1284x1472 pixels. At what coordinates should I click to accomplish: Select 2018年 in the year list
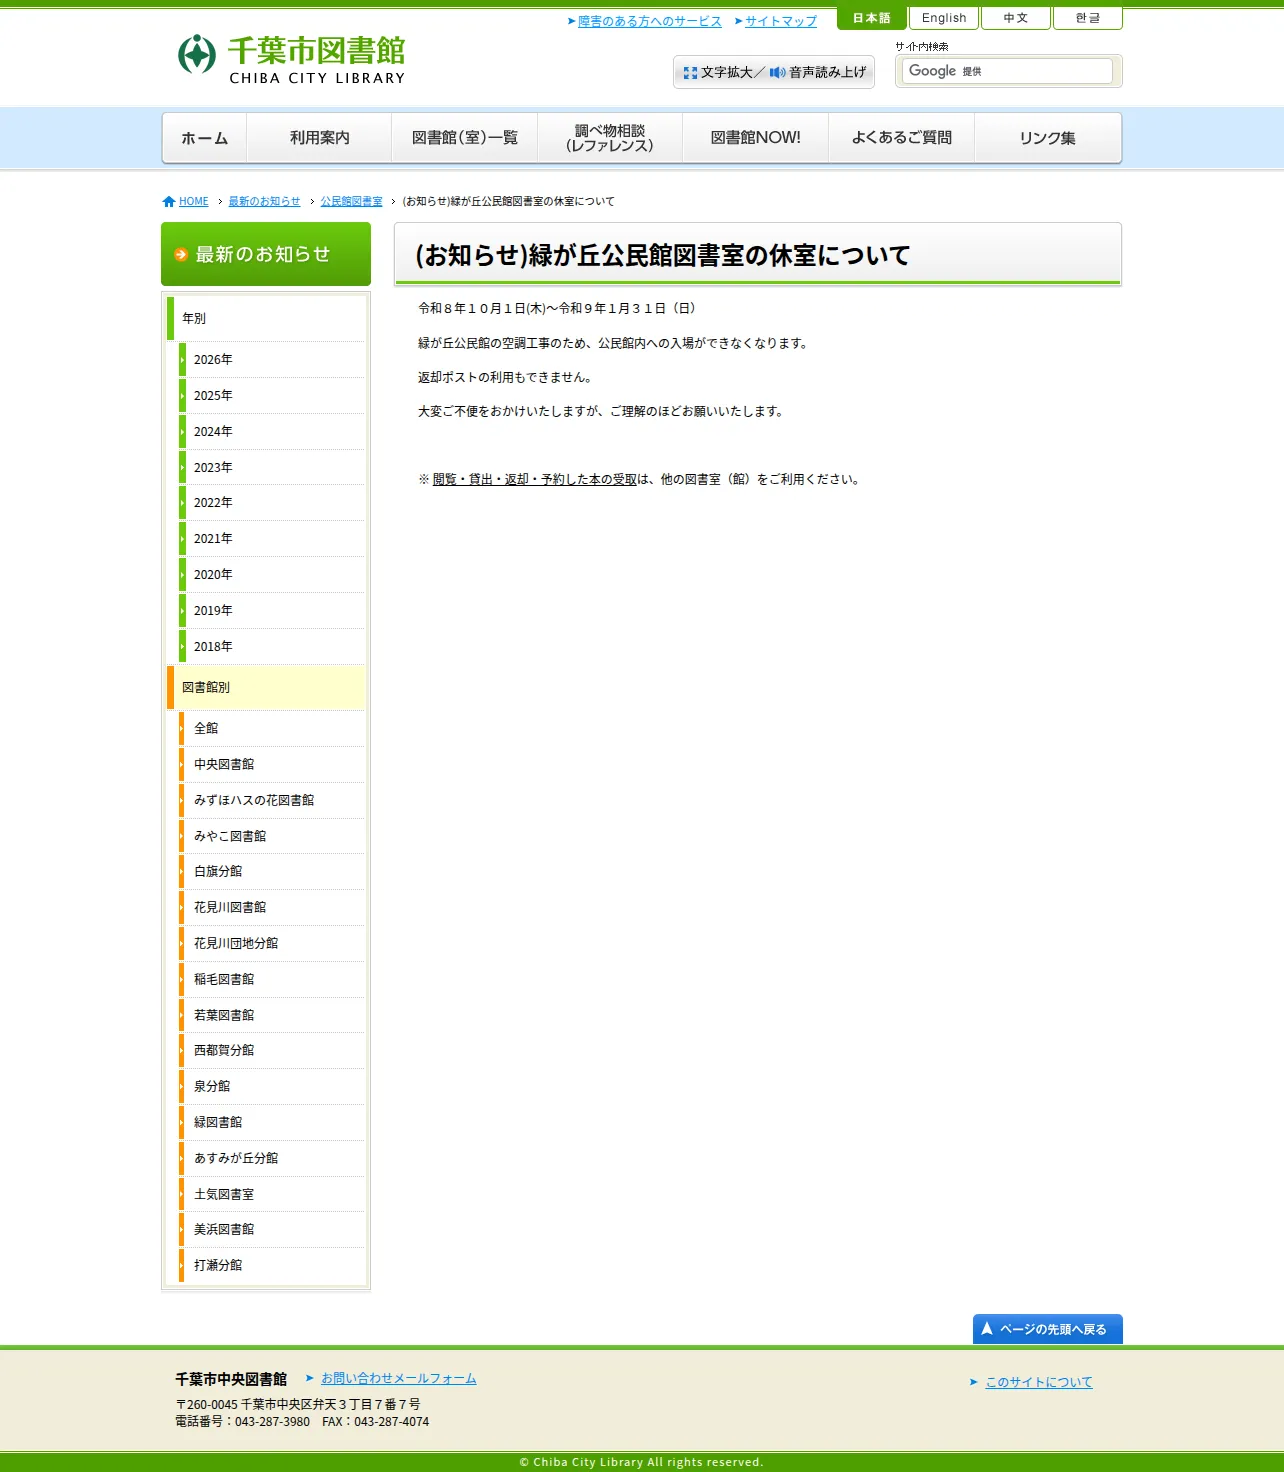[x=272, y=647]
